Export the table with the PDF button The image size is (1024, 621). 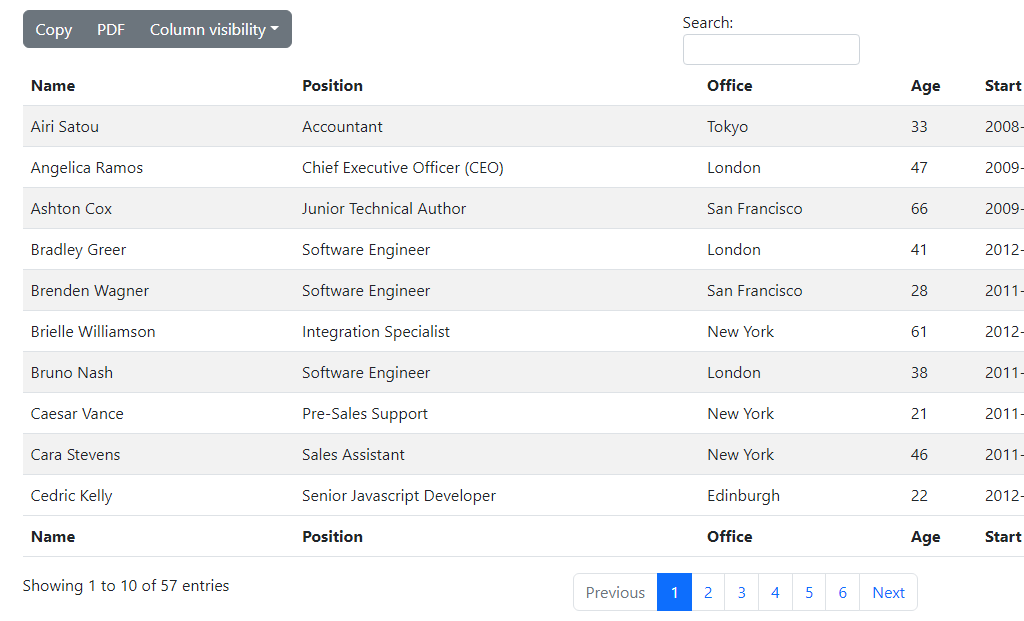tap(111, 30)
